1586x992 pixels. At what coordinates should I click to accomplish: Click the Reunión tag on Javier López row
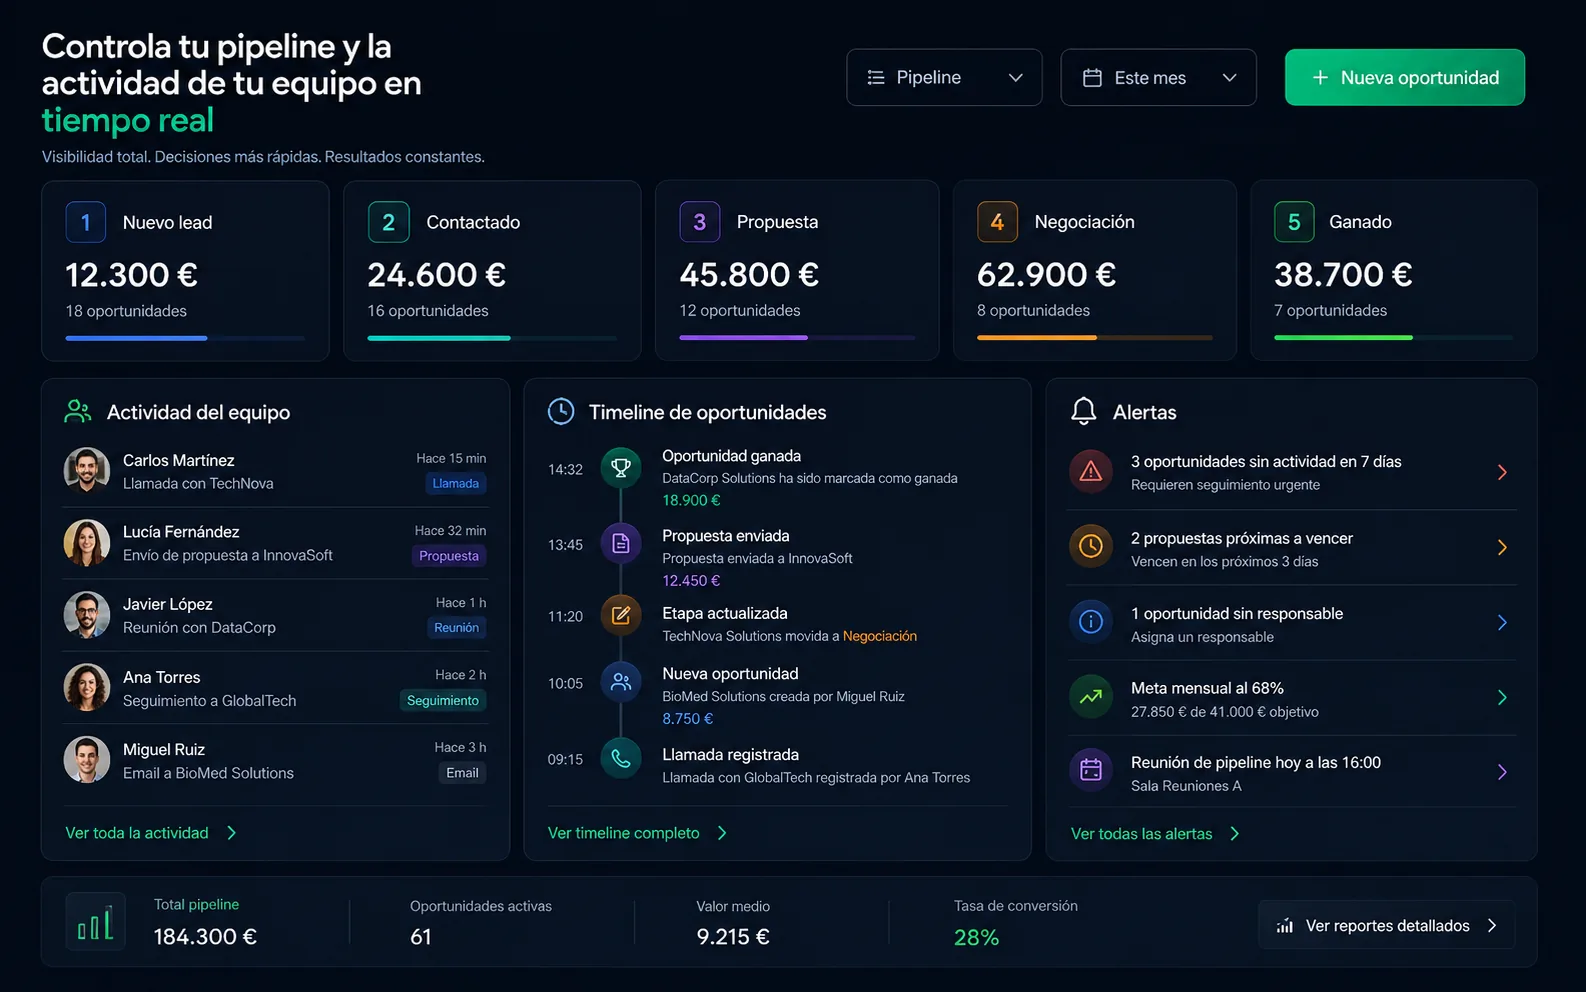456,627
